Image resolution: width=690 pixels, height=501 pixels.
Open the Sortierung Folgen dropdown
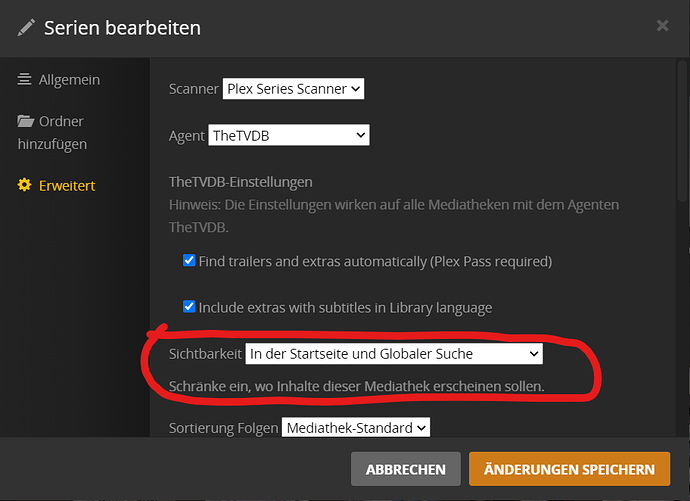356,428
